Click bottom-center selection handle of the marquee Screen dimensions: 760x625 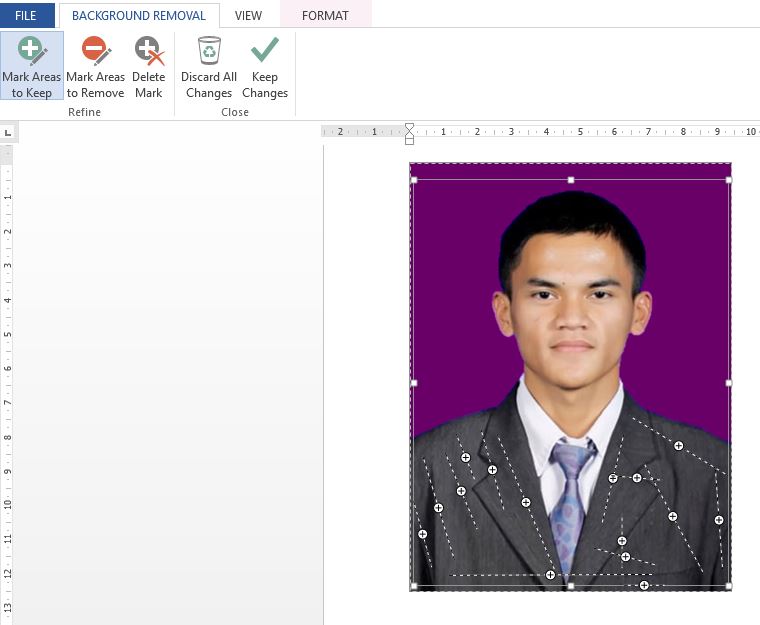point(571,586)
